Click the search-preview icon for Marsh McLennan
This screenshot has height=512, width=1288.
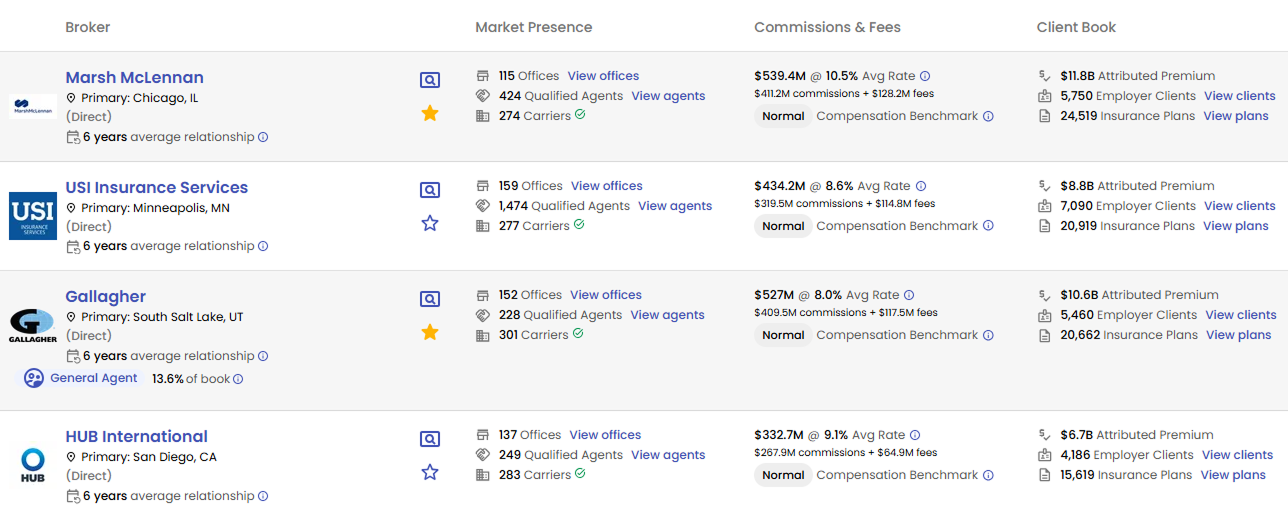430,80
